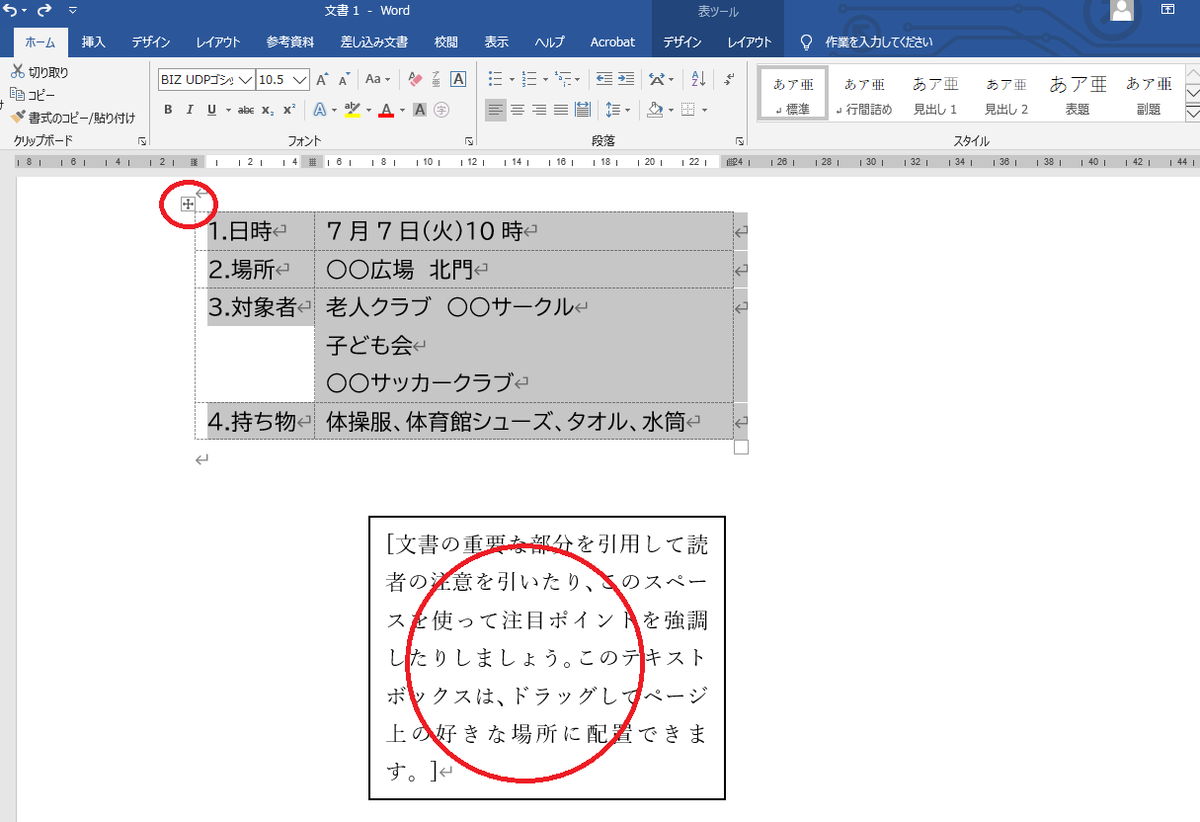This screenshot has height=822, width=1200.
Task: Open the 校閲 tab
Action: point(446,42)
